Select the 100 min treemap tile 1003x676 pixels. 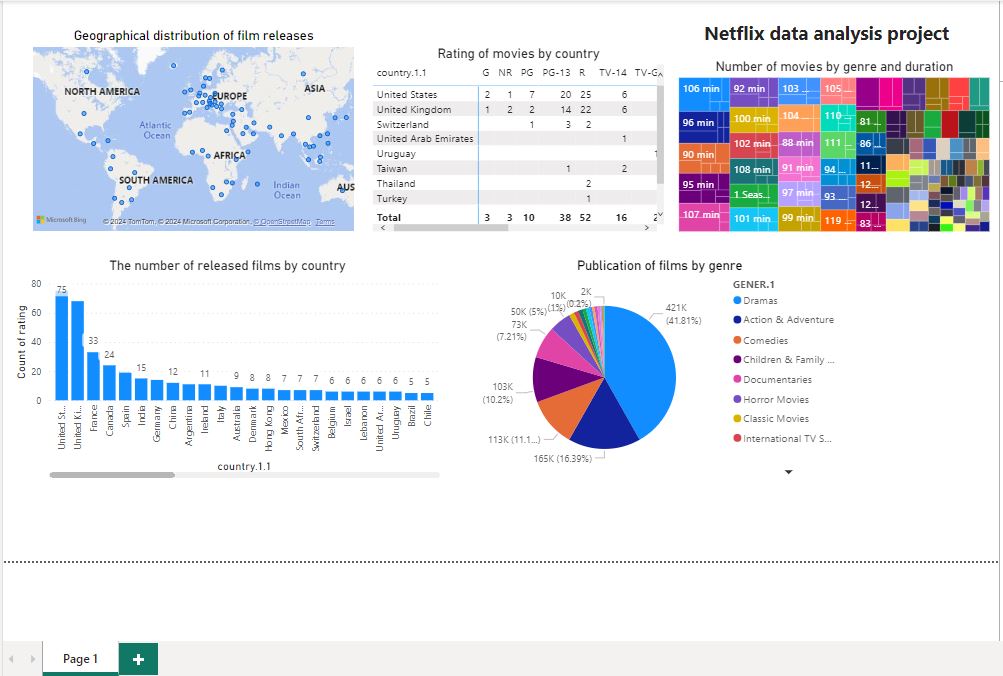(754, 120)
